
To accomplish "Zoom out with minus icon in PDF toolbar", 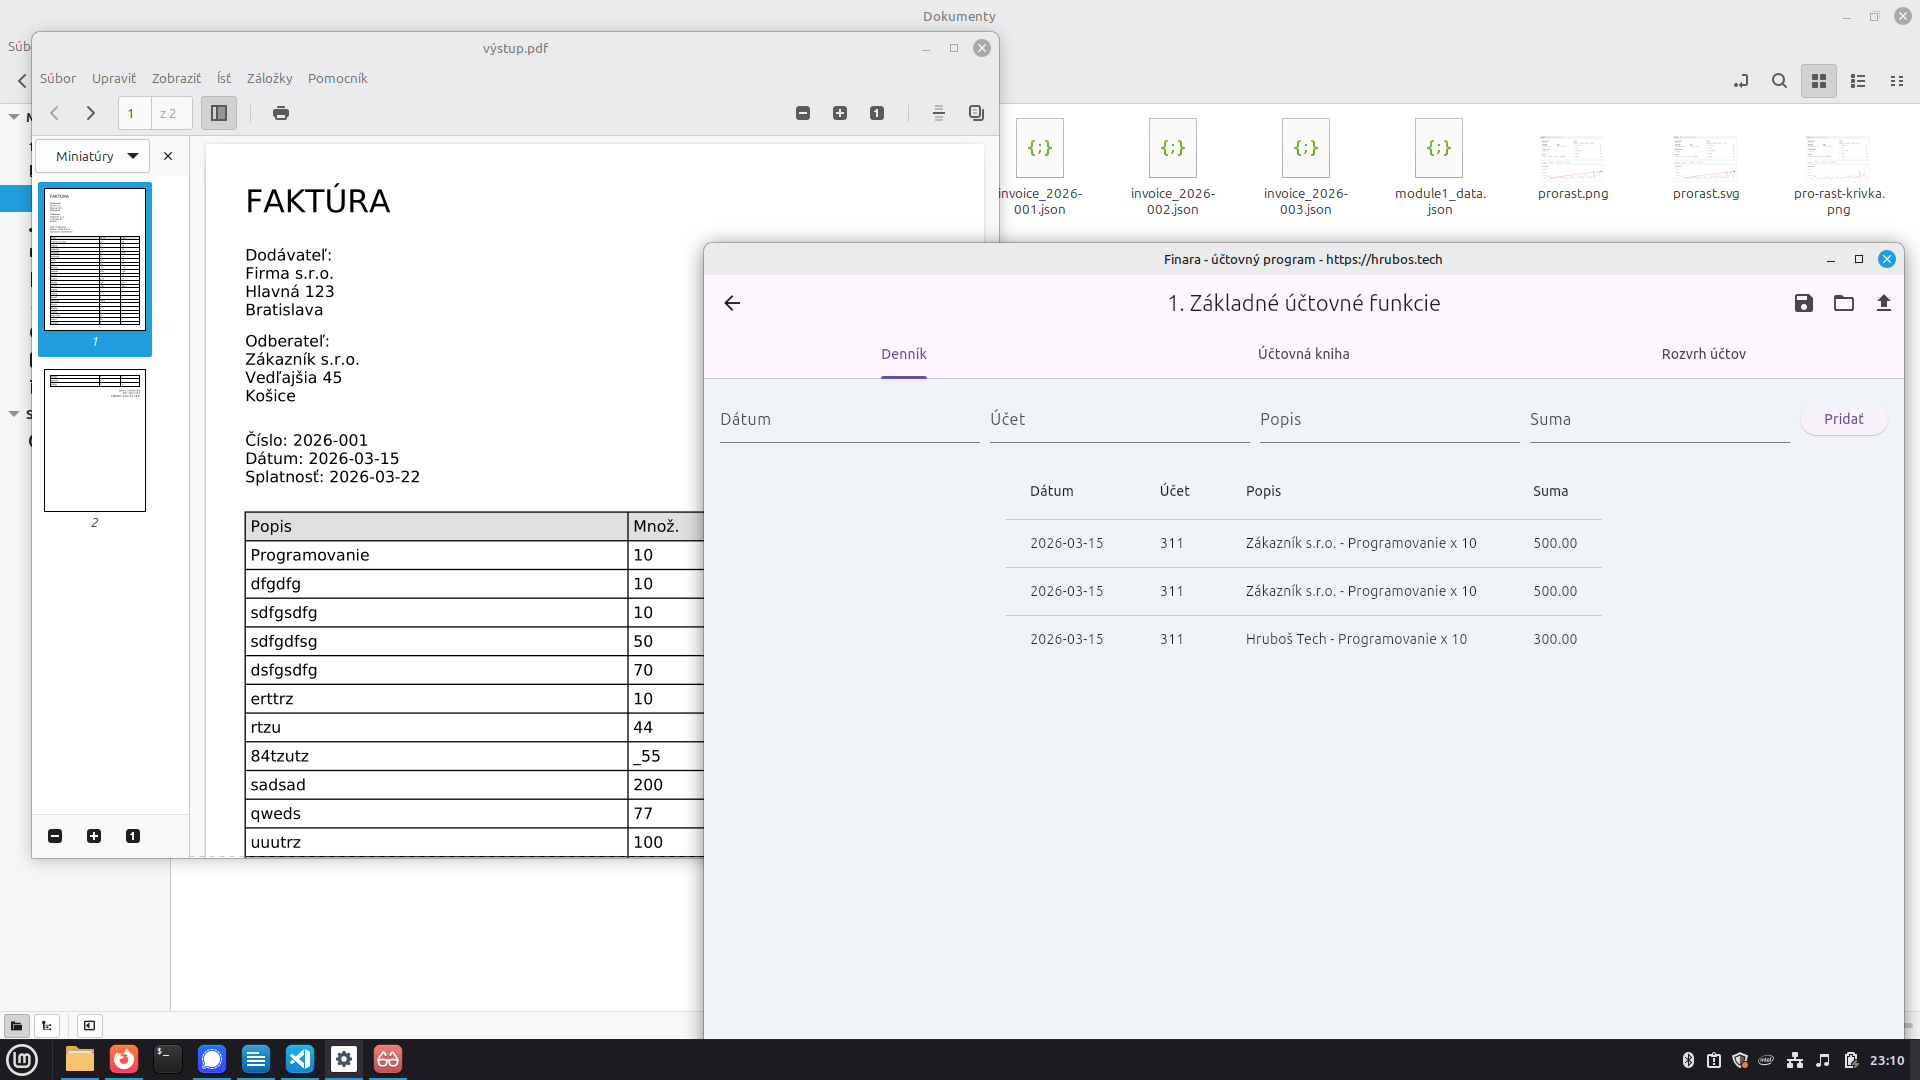I will (802, 113).
